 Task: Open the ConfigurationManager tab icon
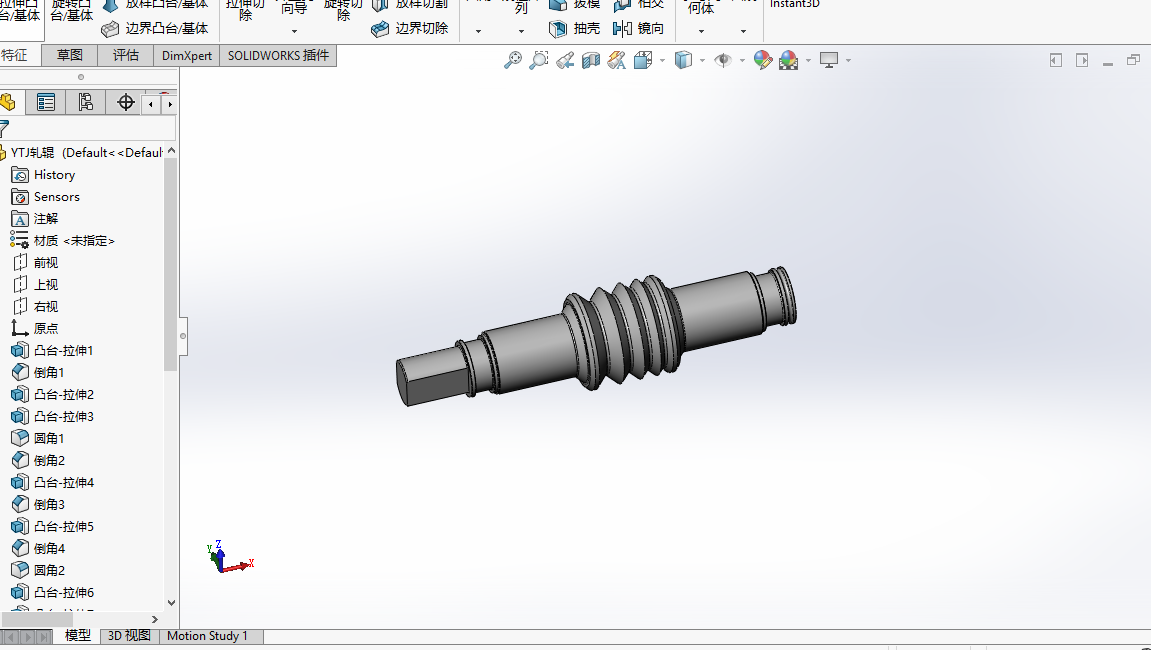[x=85, y=103]
